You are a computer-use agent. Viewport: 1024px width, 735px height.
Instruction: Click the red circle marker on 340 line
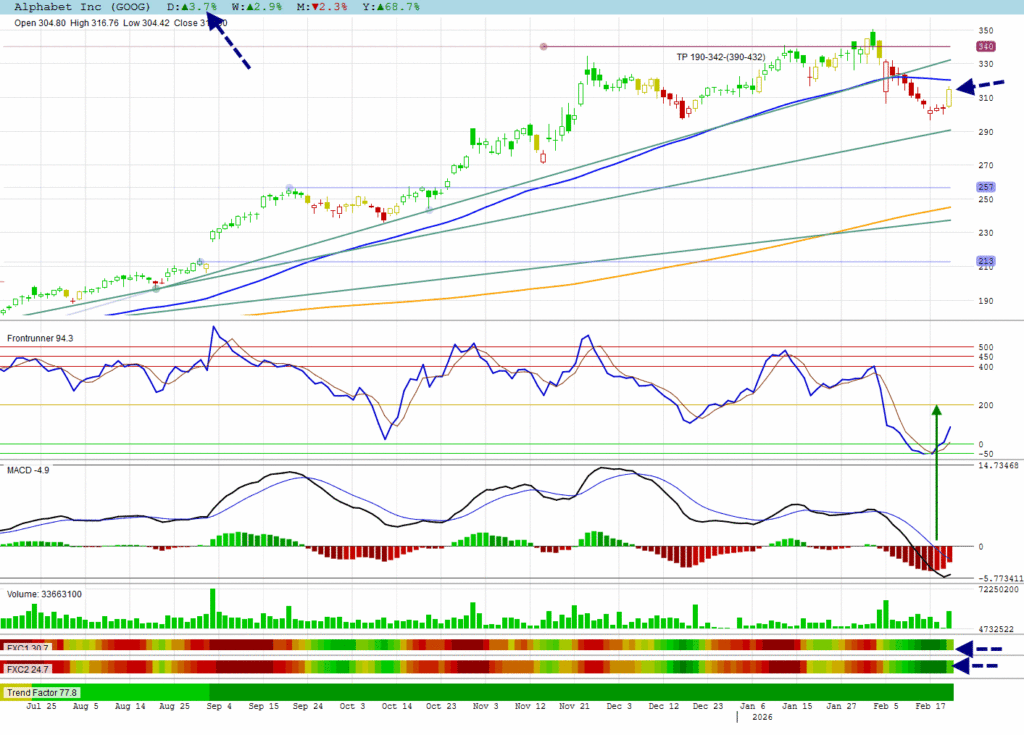(x=544, y=46)
